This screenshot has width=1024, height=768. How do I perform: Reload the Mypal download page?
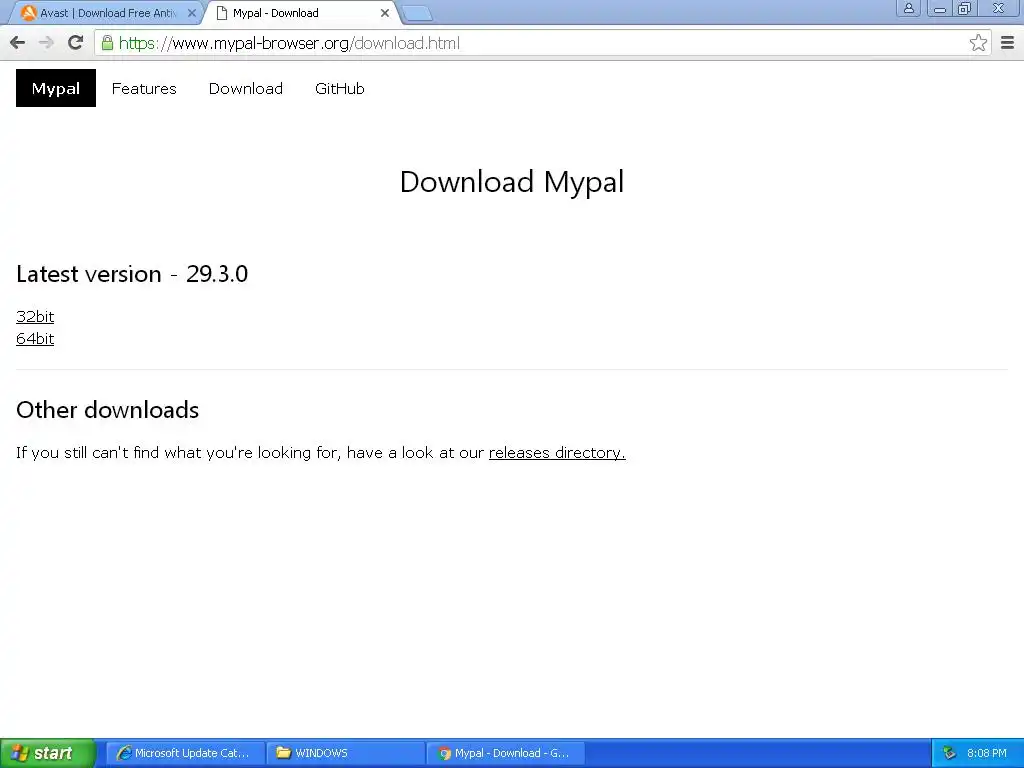[76, 43]
